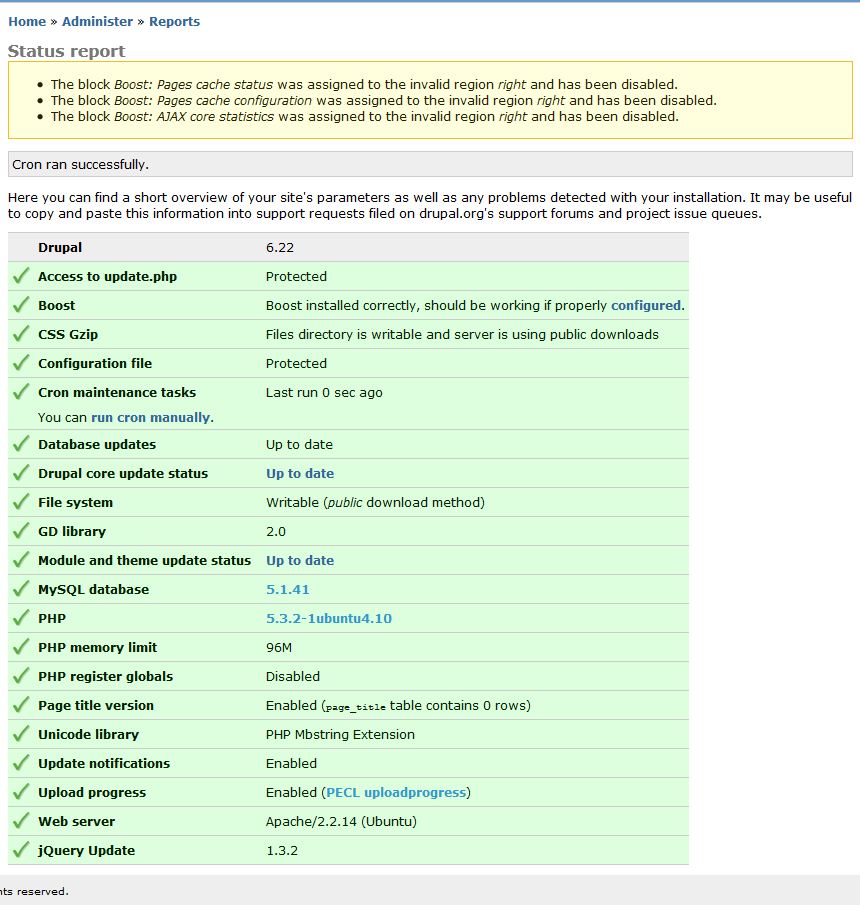This screenshot has width=860, height=905.
Task: Click the 'Update notifications' label
Action: pyautogui.click(x=104, y=763)
